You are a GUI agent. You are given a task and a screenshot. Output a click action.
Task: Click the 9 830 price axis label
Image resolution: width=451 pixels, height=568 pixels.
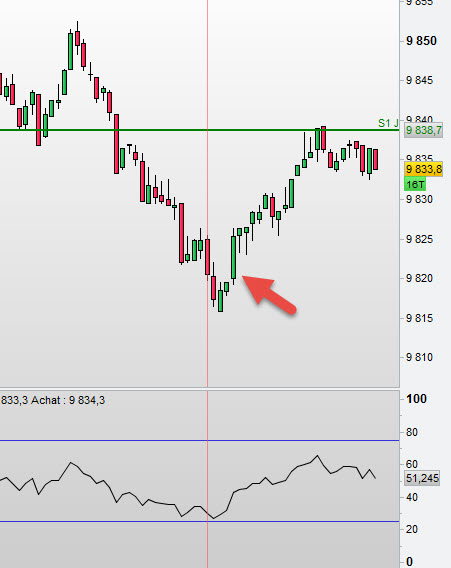[x=419, y=199]
